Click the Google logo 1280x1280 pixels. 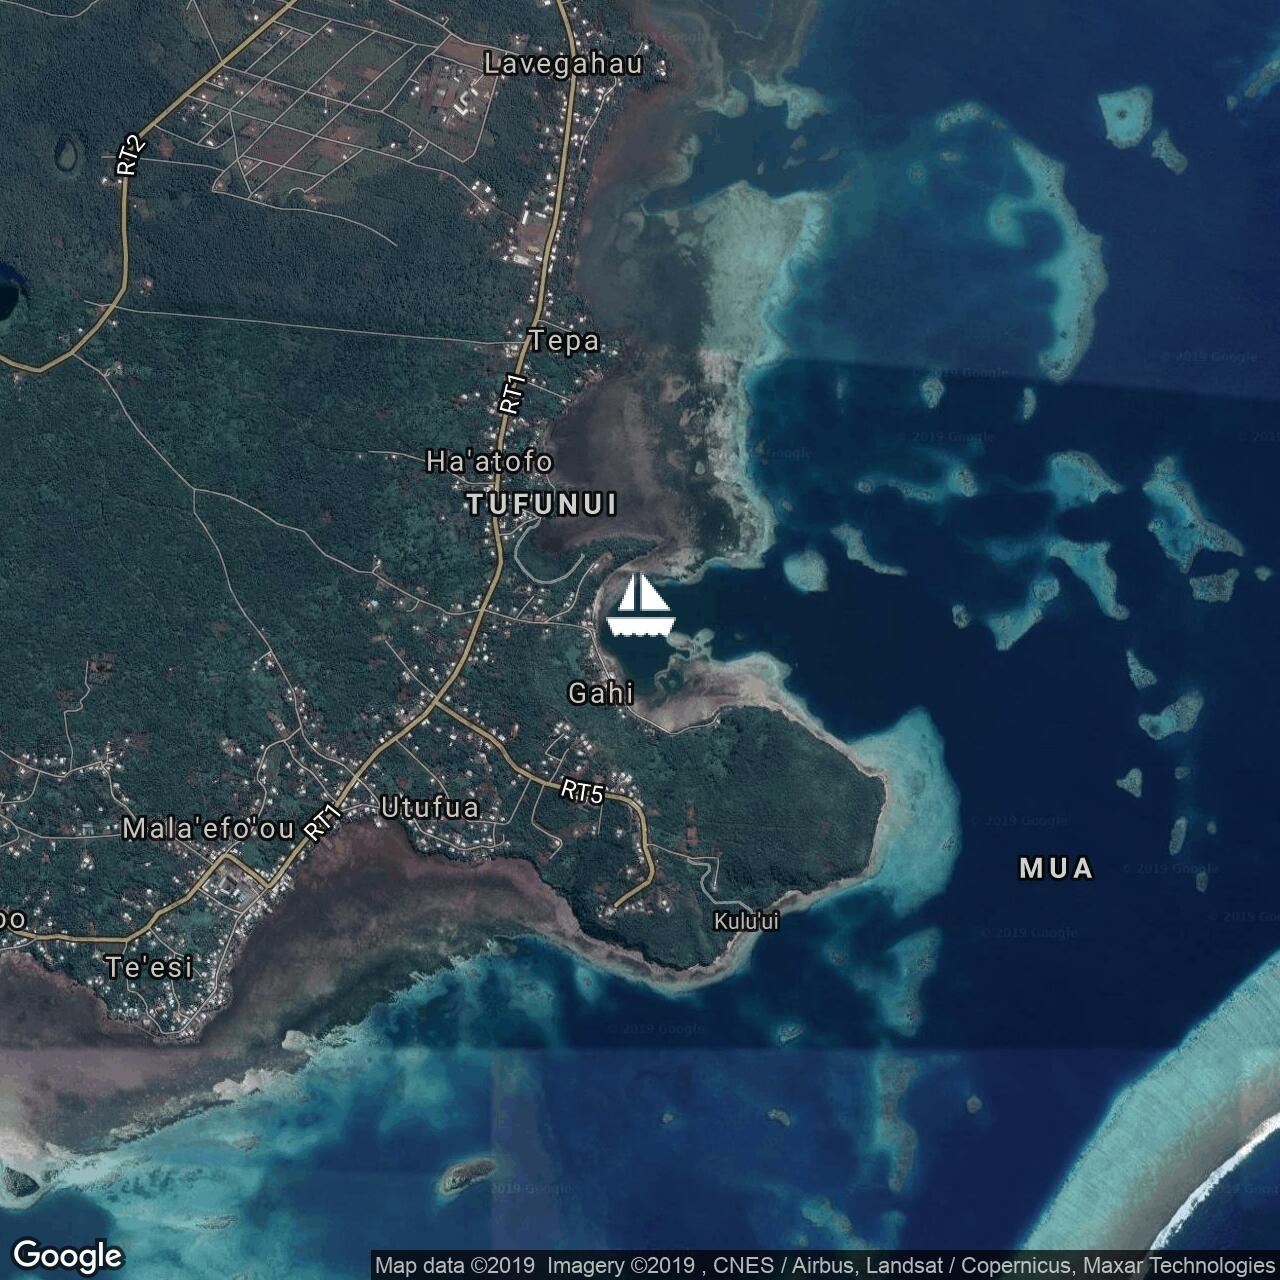click(68, 1255)
